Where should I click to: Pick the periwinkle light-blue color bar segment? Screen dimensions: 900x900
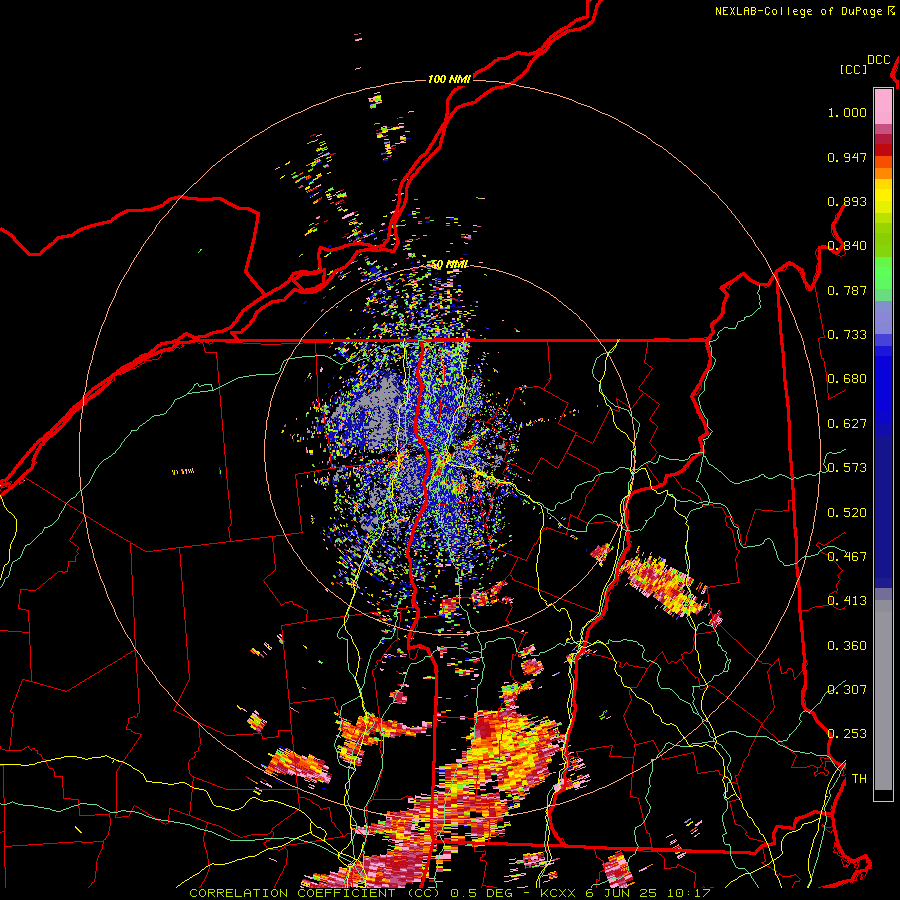[x=883, y=317]
